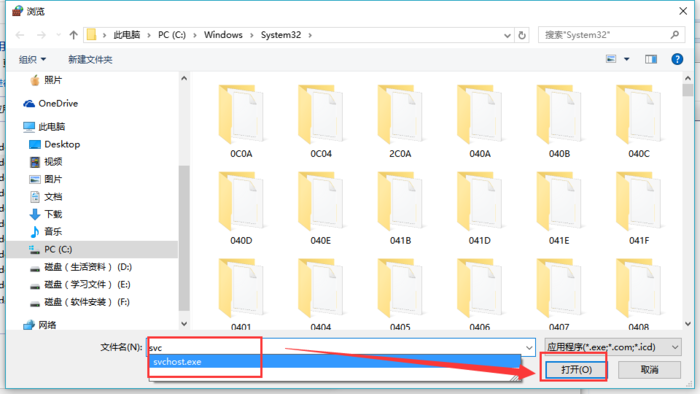Click the file list vertical scrollbar thumb
Viewport: 700px width, 394px height.
688,90
